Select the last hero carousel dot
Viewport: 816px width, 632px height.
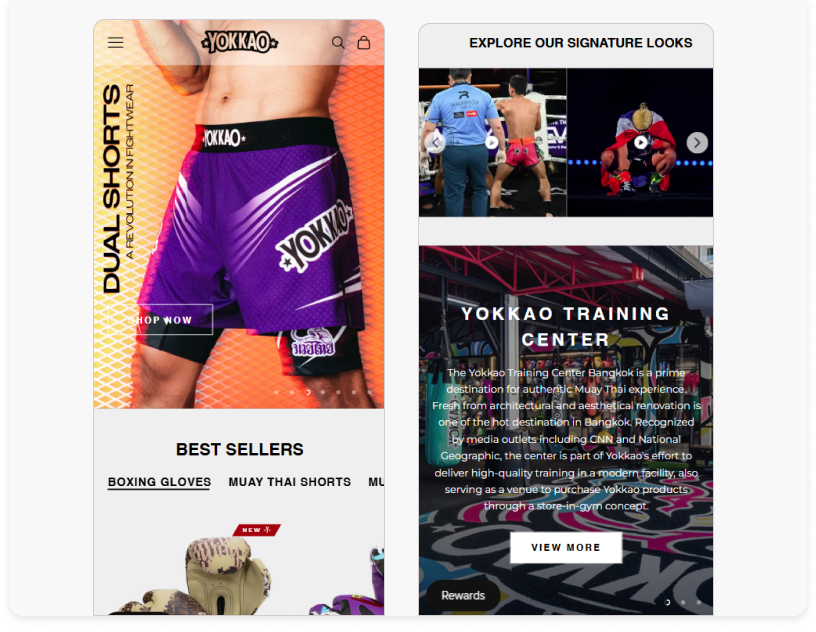point(369,392)
